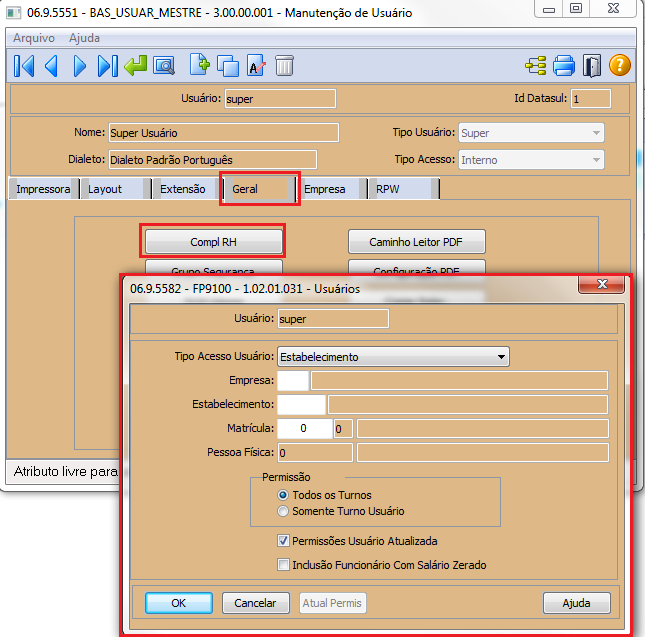This screenshot has width=645, height=637.
Task: Click the printer icon
Action: pos(564,66)
